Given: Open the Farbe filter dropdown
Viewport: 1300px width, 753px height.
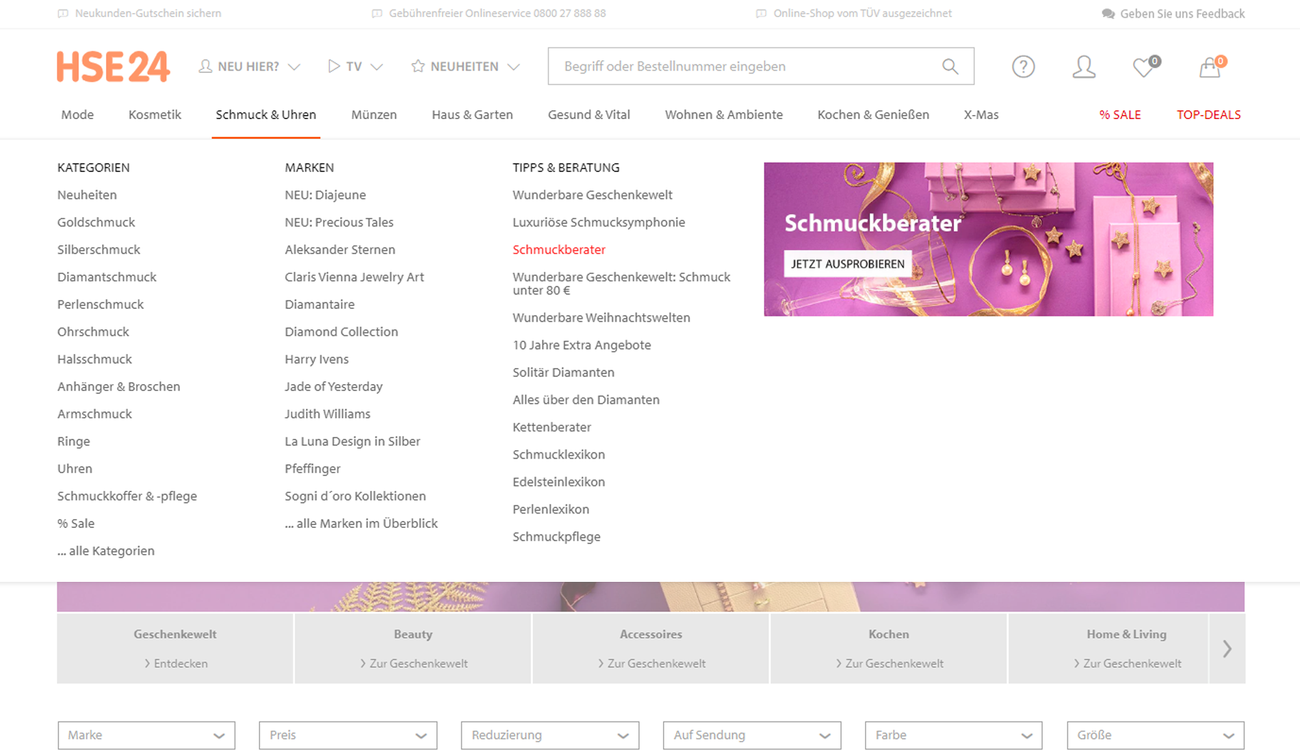Looking at the screenshot, I should pos(954,735).
